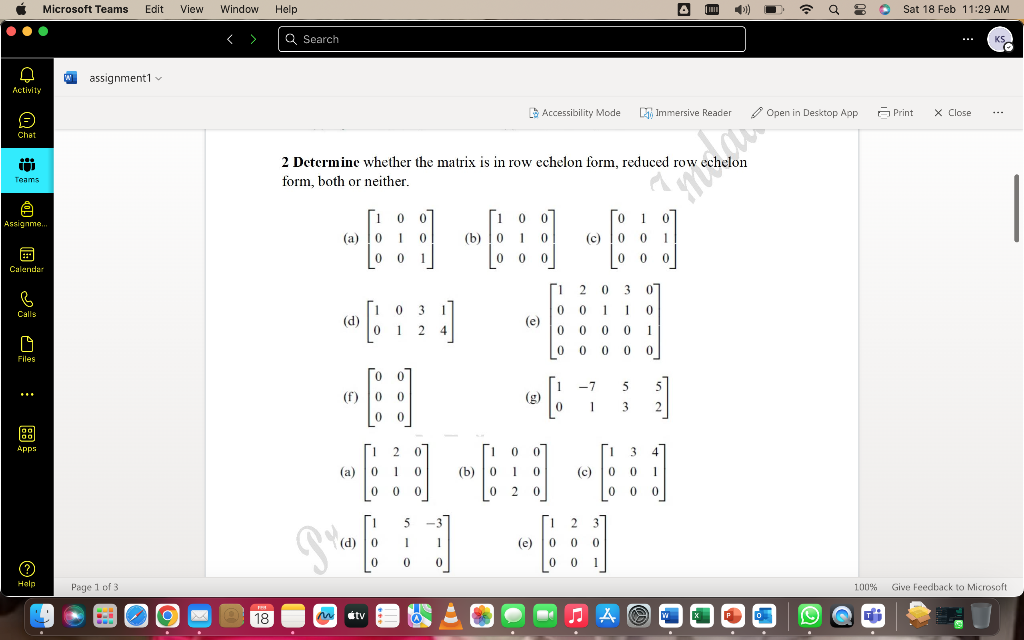Click inside the Teams search bar

tap(511, 39)
